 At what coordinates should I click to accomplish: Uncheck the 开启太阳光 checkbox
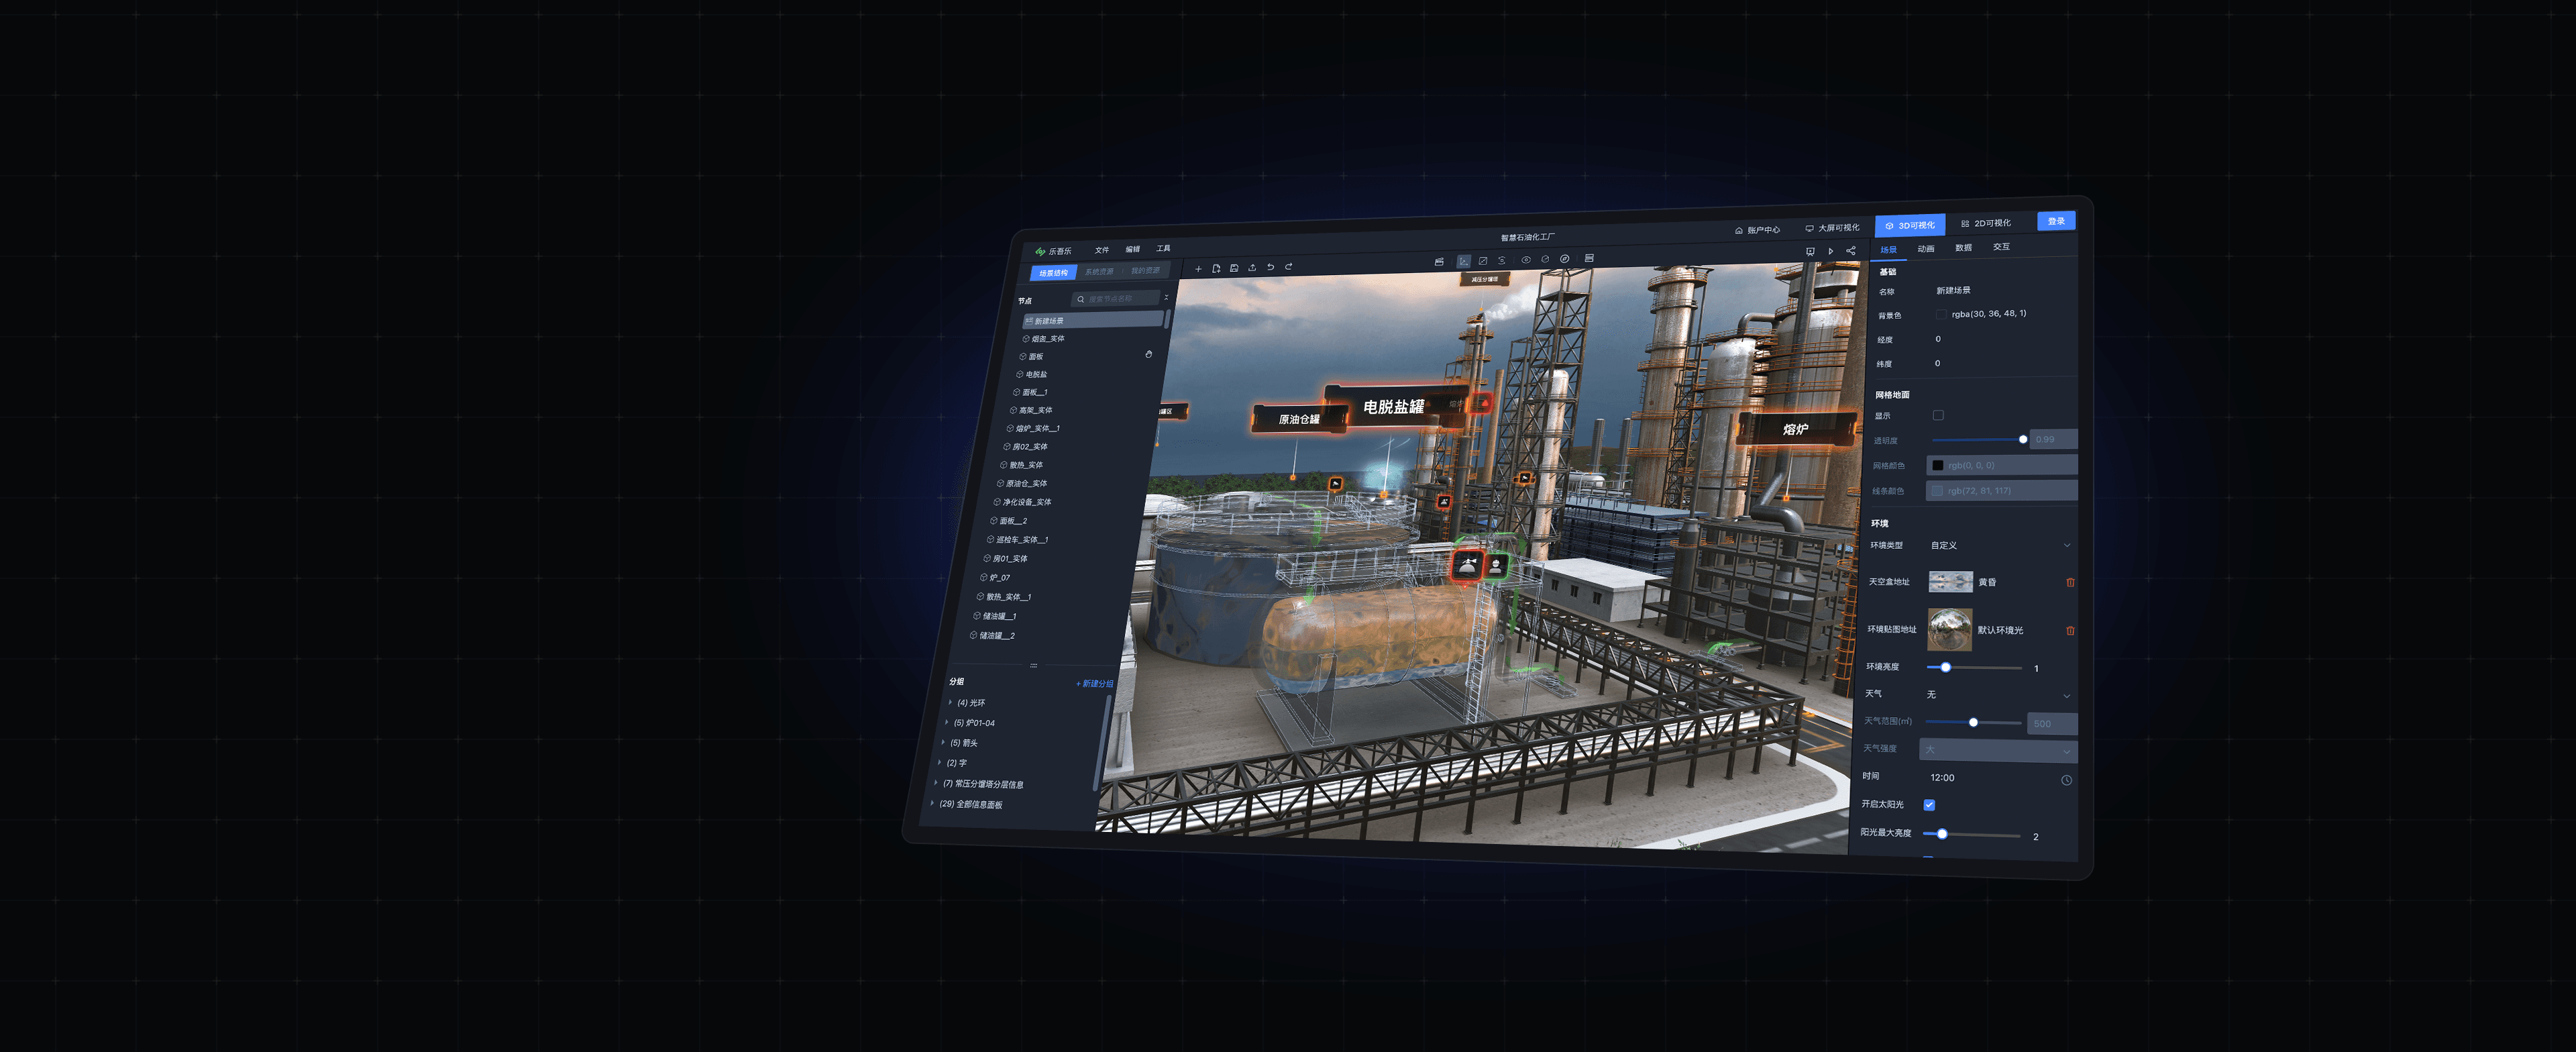coord(1929,805)
